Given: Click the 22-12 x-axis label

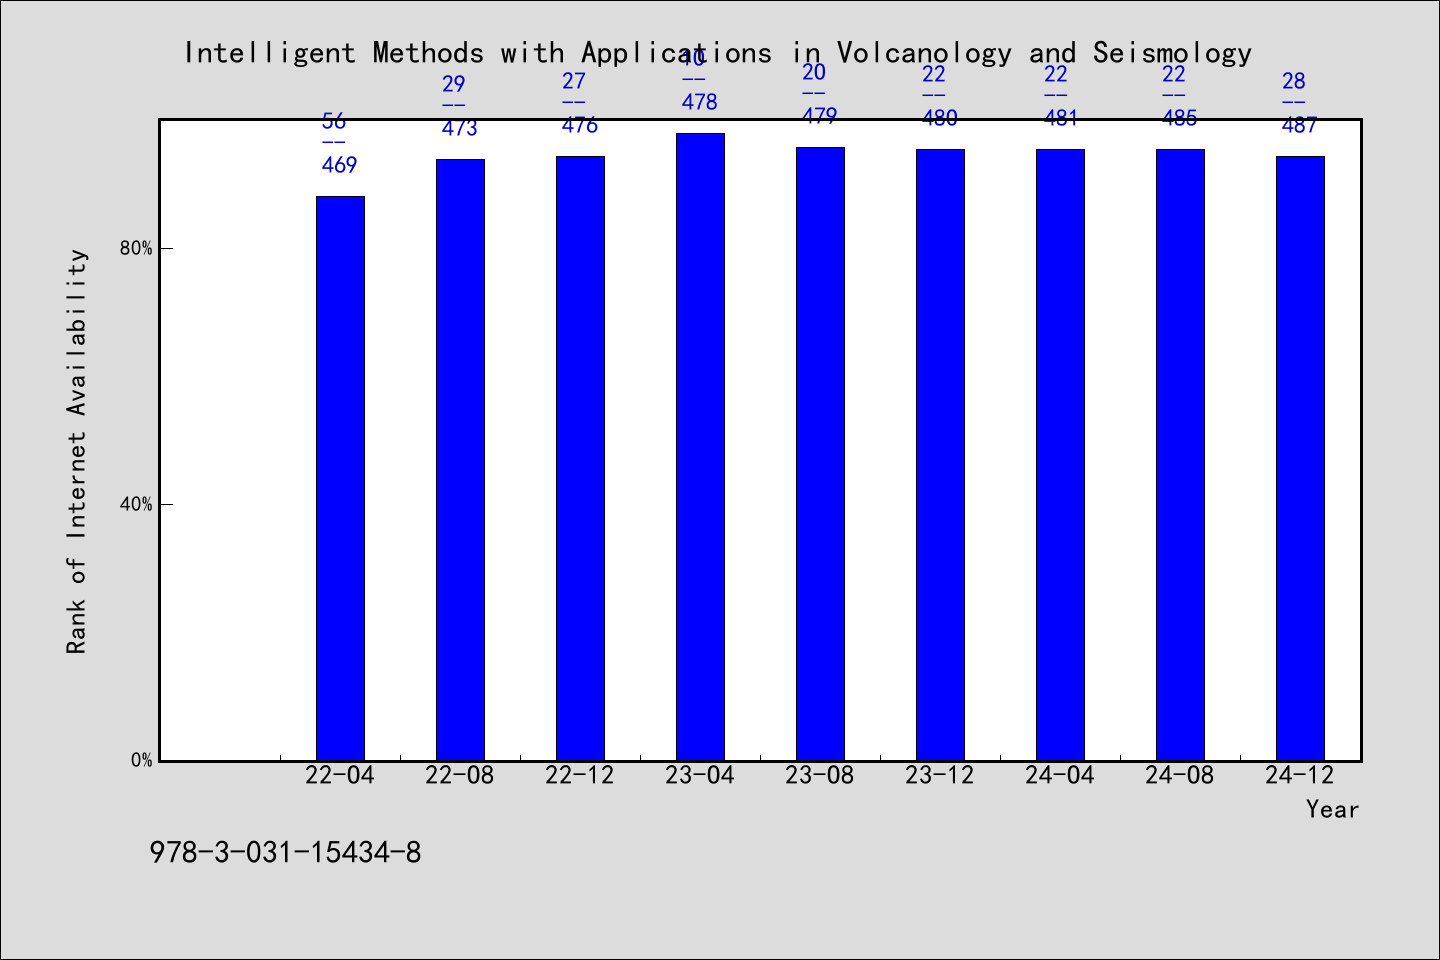Looking at the screenshot, I should coord(580,775).
